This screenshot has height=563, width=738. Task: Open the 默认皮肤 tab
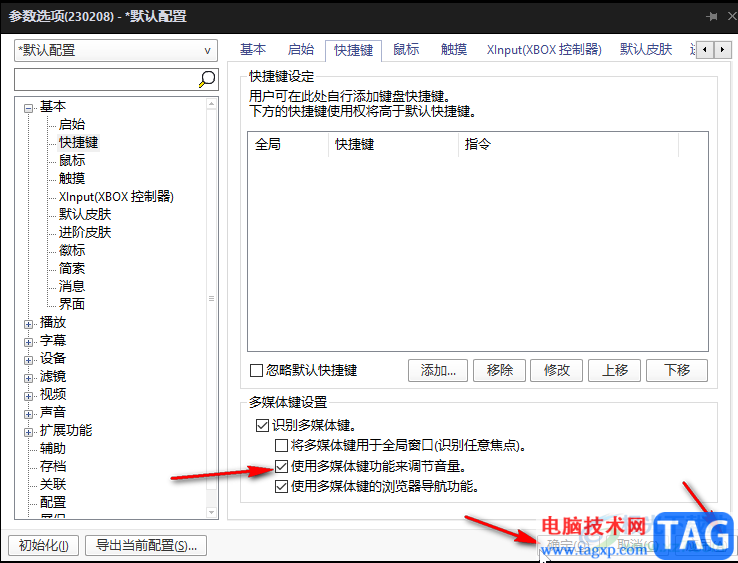coord(646,49)
